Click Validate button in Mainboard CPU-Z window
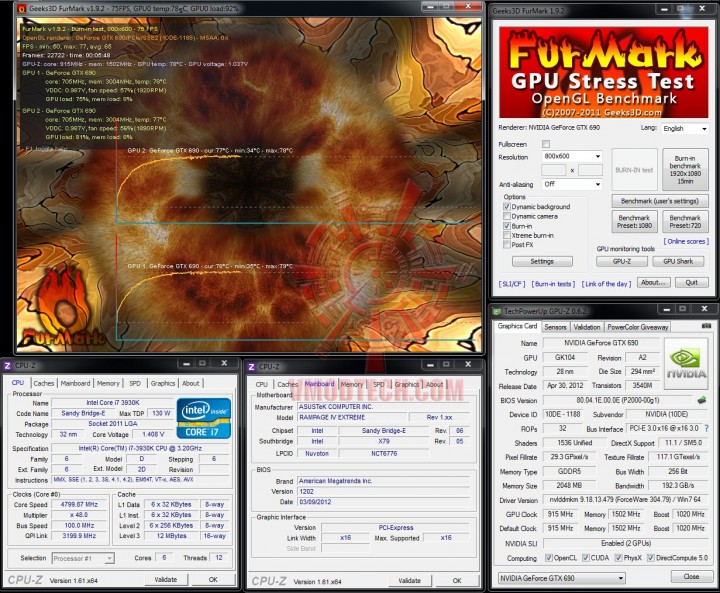Screen dimensions: 720x593 [x=410, y=581]
